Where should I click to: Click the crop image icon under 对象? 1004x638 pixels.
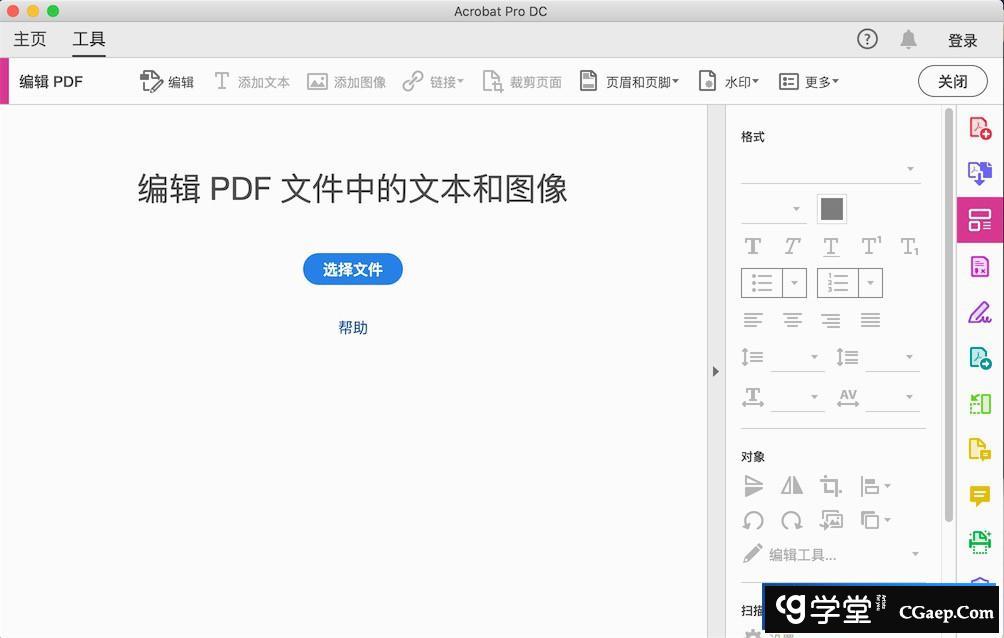[x=830, y=486]
